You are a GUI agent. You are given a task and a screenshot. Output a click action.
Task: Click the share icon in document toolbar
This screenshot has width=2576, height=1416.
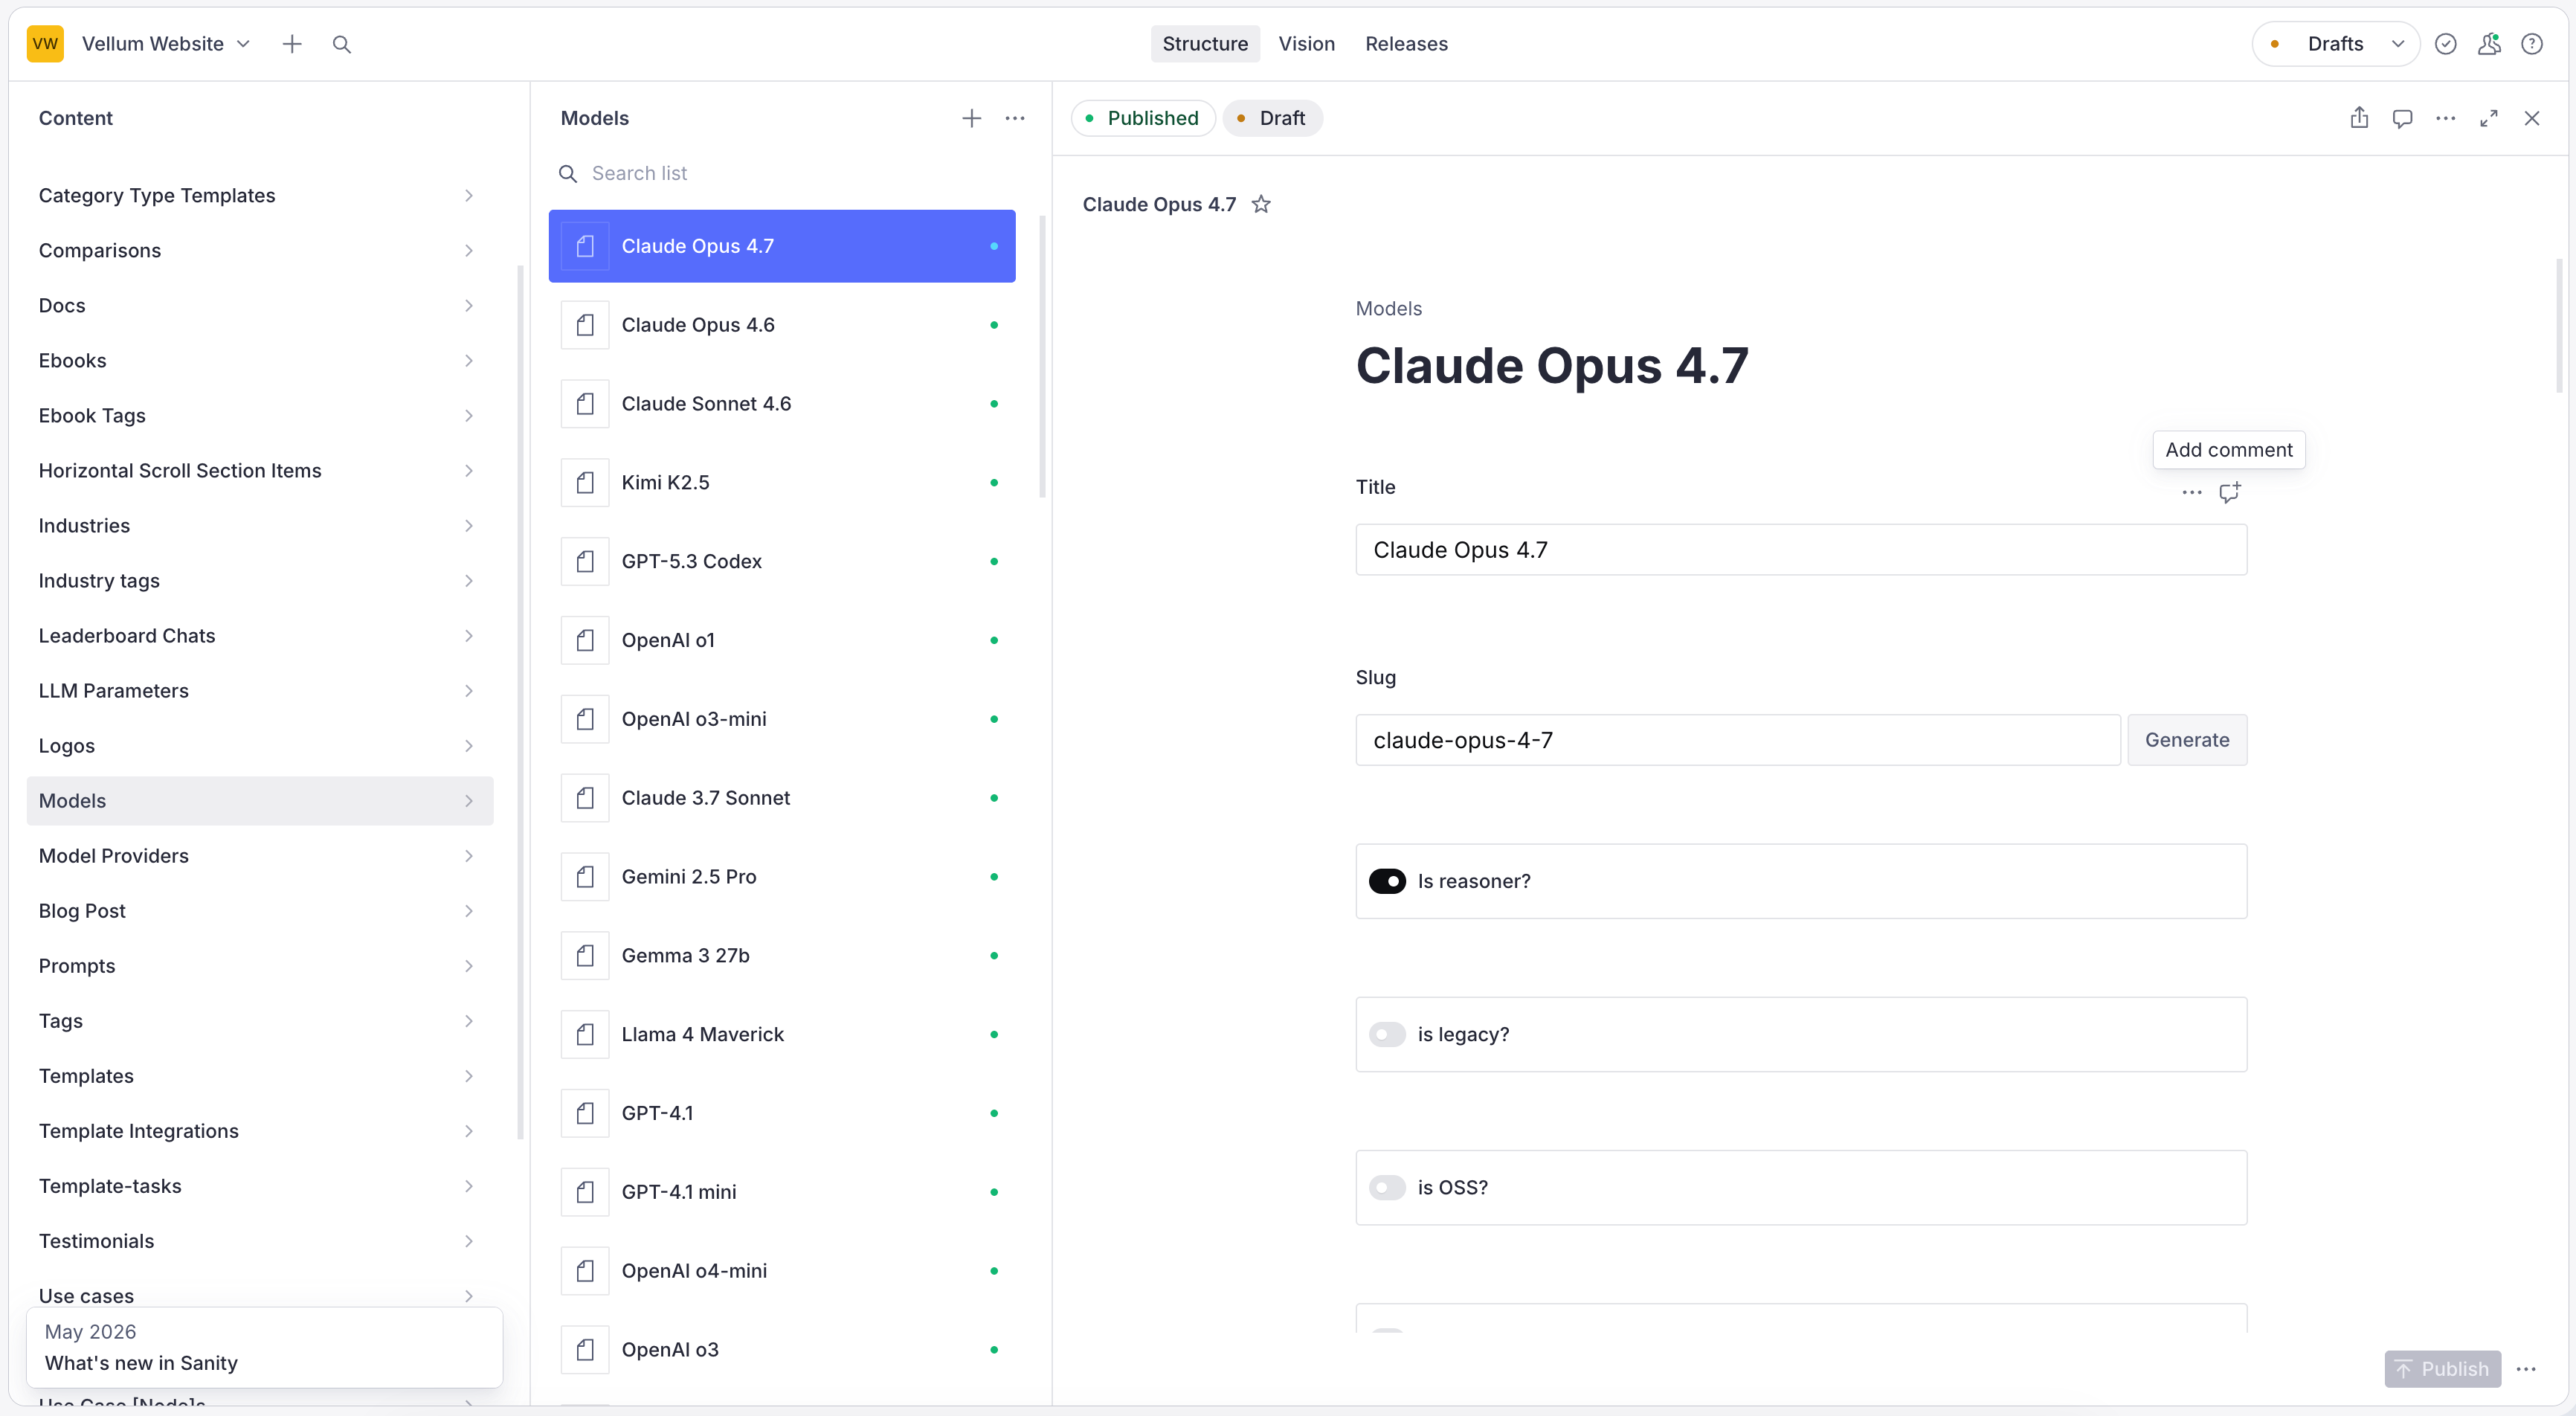(x=2359, y=118)
